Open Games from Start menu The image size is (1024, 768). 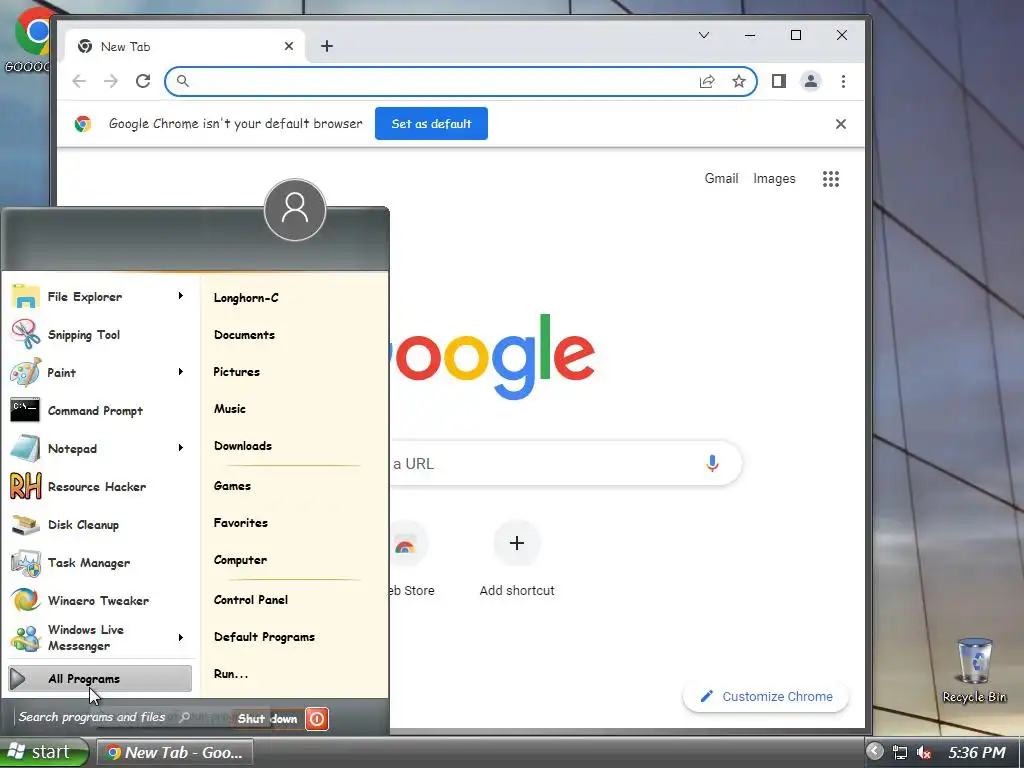pyautogui.click(x=232, y=486)
